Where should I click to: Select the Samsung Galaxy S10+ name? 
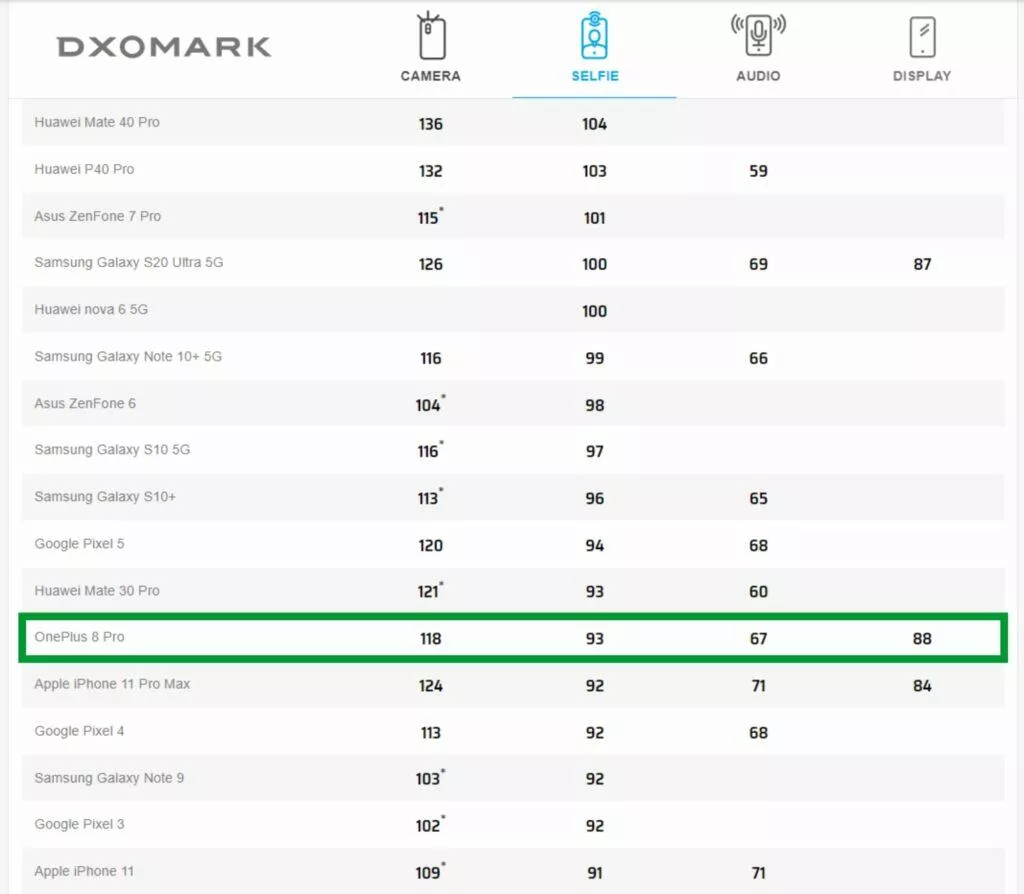[105, 497]
